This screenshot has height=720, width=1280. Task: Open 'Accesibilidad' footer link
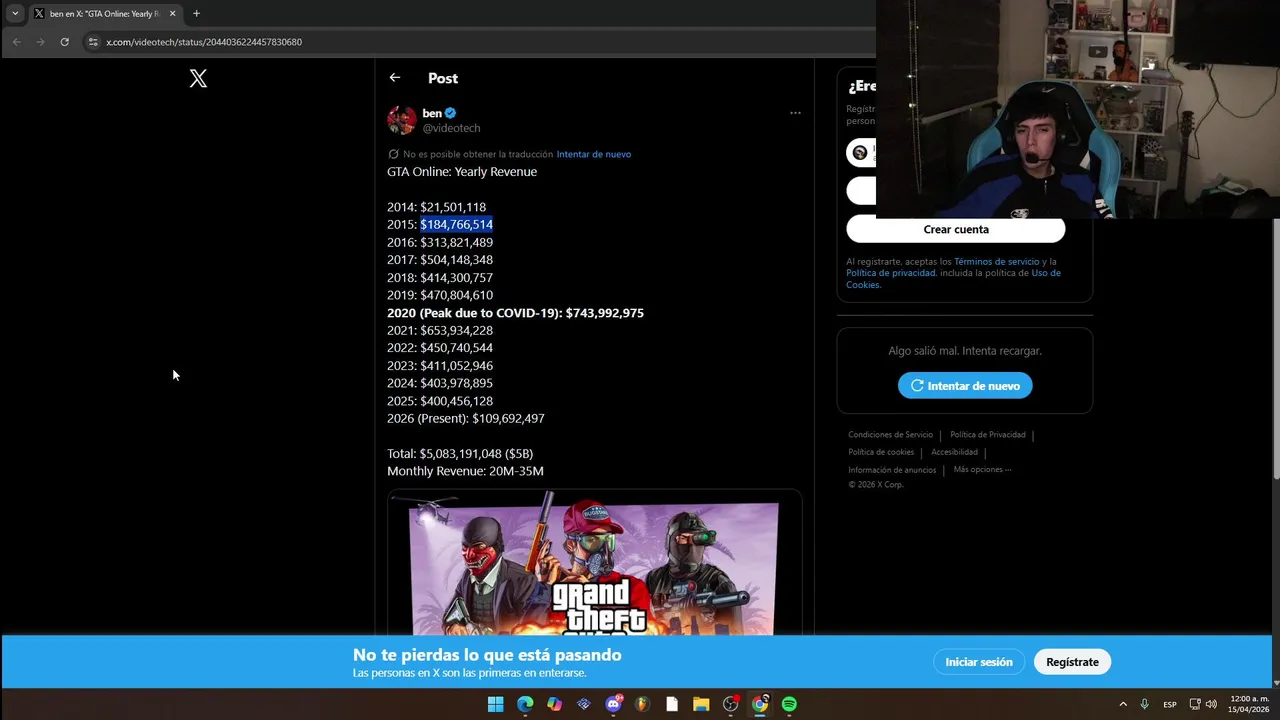click(954, 452)
